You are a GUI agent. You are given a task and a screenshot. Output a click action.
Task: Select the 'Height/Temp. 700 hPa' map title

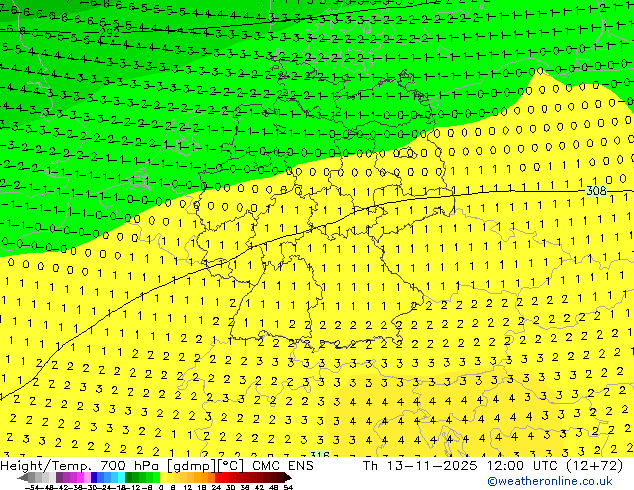point(81,466)
